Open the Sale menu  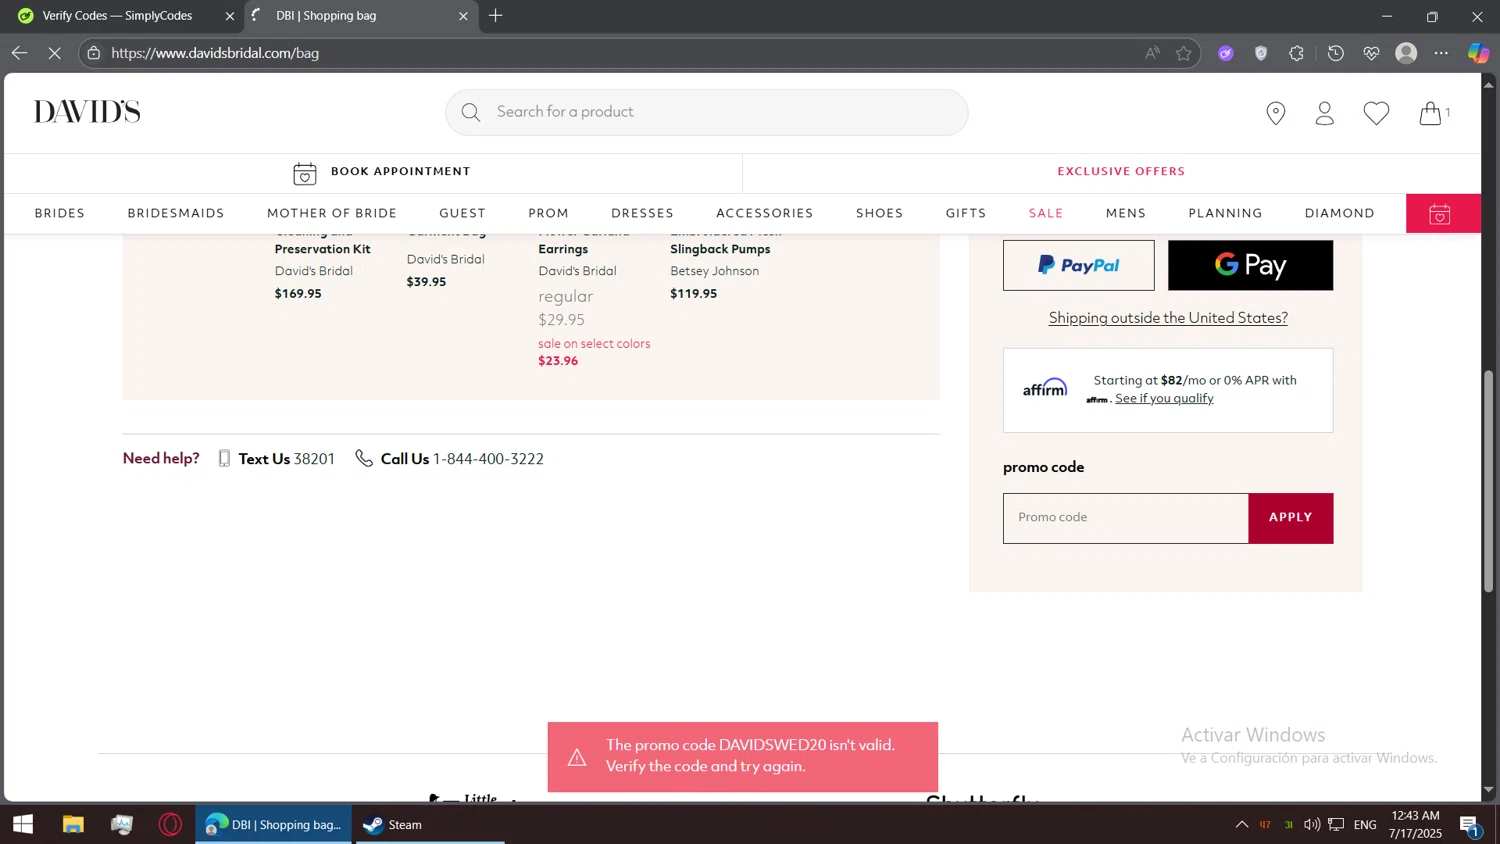(1046, 214)
